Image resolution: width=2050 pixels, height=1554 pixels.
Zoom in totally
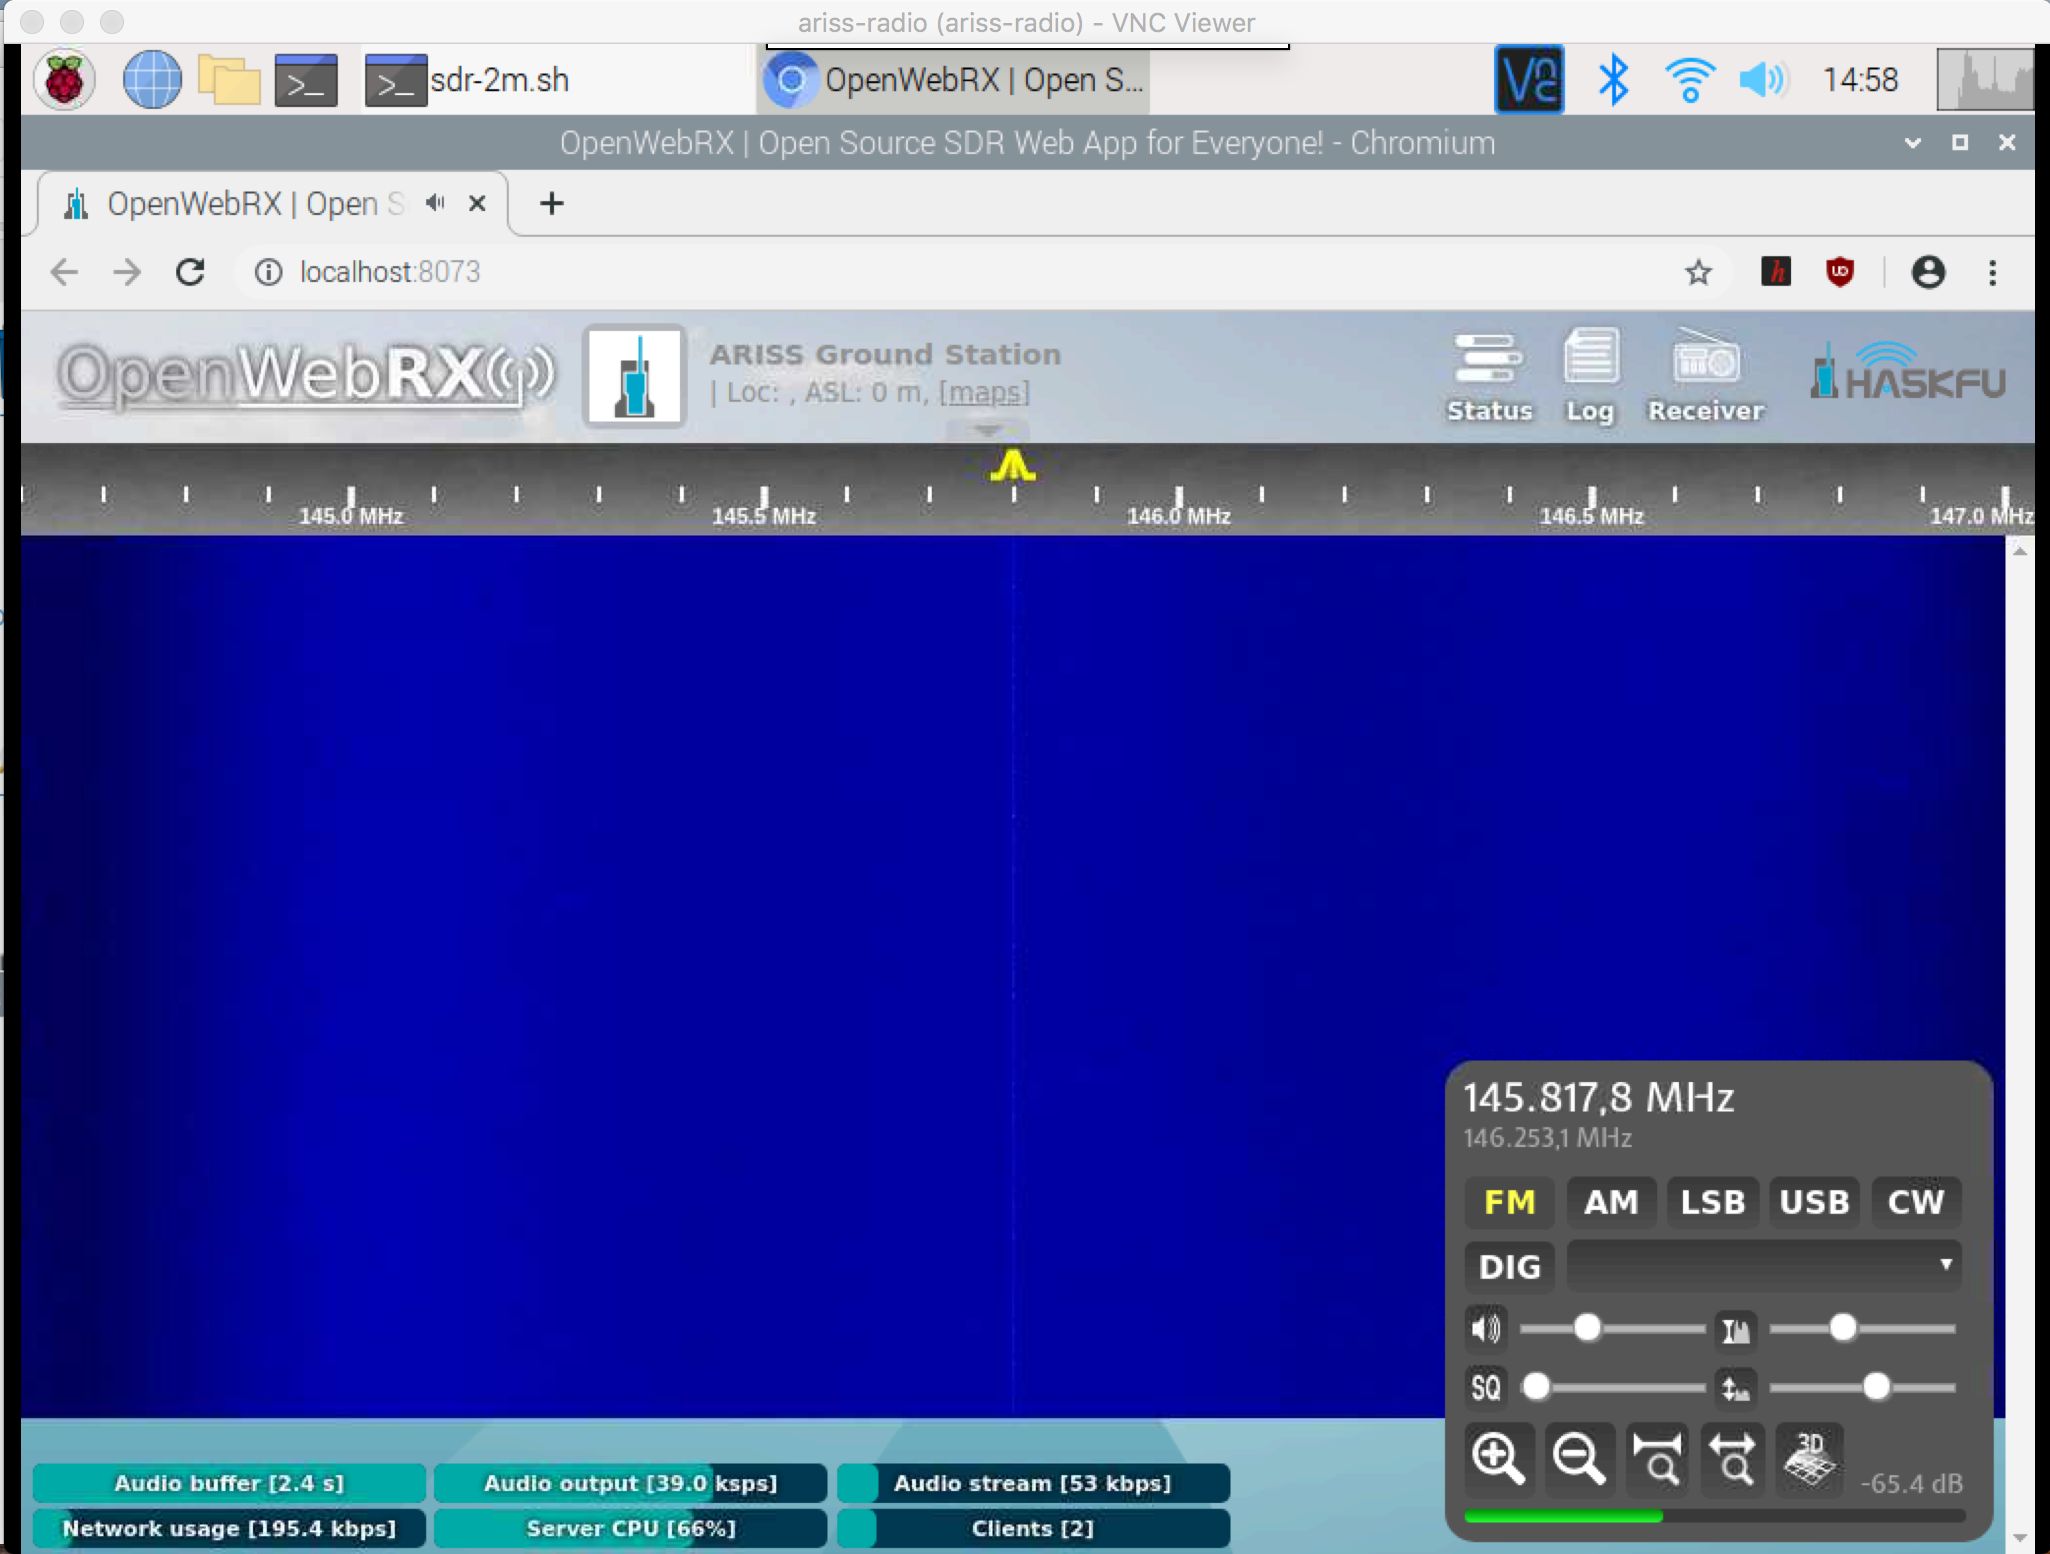[x=1656, y=1458]
